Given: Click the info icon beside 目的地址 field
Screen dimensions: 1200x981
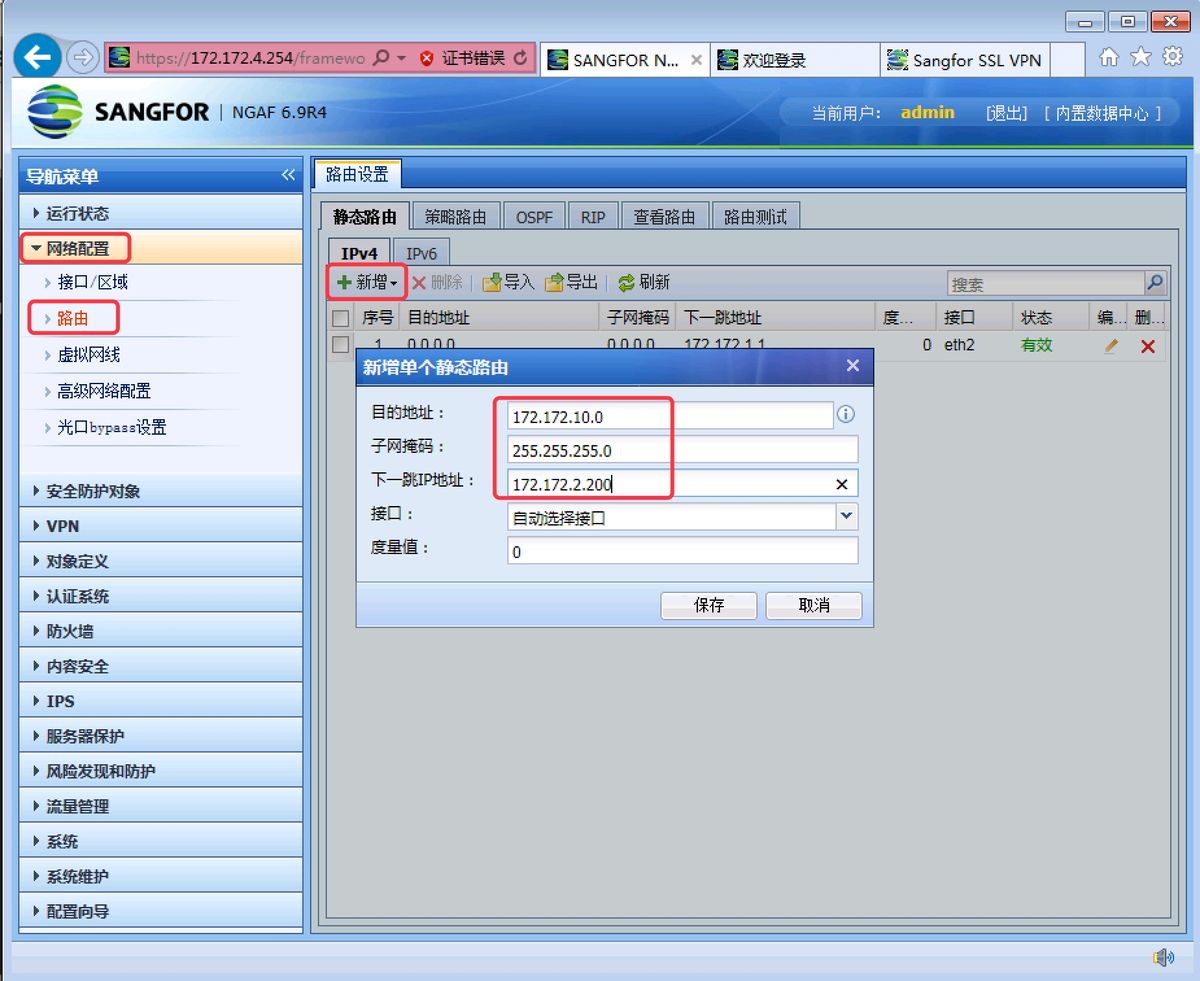Looking at the screenshot, I should click(845, 414).
